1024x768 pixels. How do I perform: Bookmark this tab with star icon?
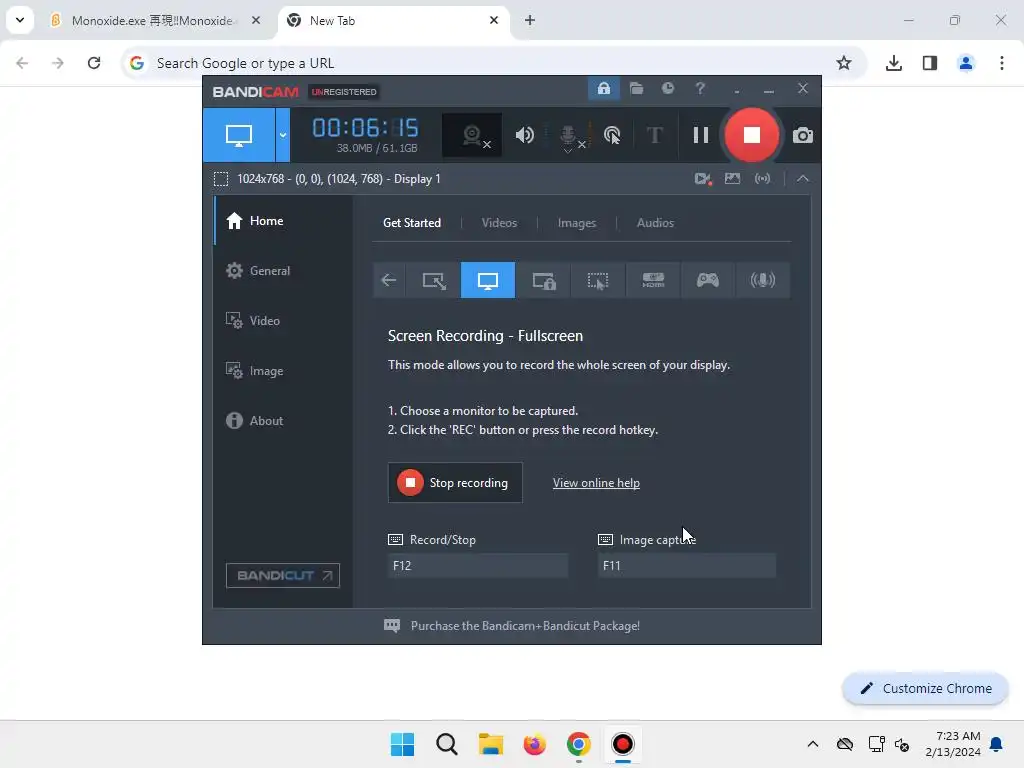coord(844,63)
